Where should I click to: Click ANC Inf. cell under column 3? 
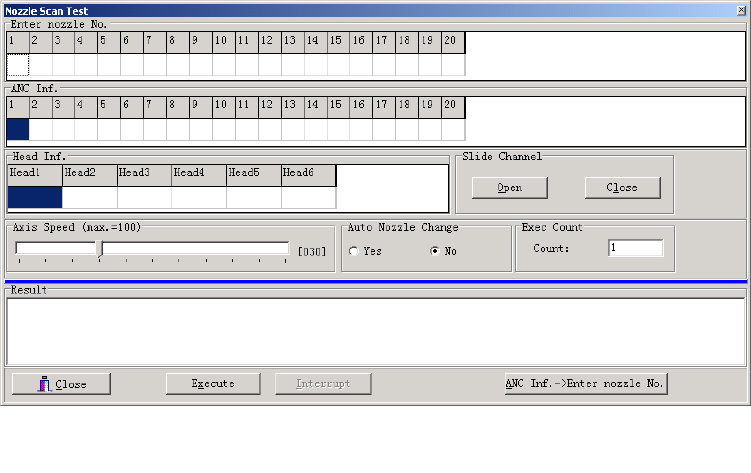tap(64, 129)
